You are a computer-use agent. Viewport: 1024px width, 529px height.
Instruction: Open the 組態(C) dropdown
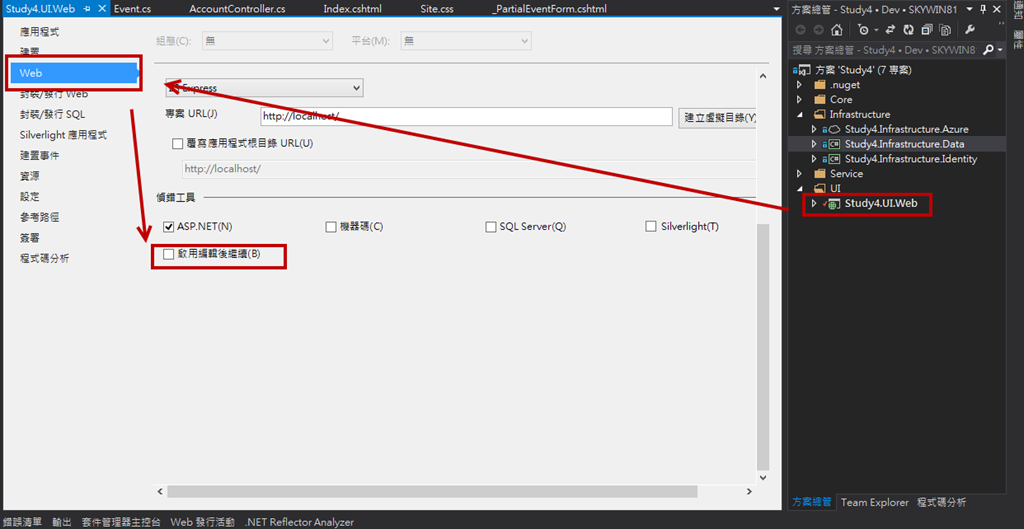[268, 40]
